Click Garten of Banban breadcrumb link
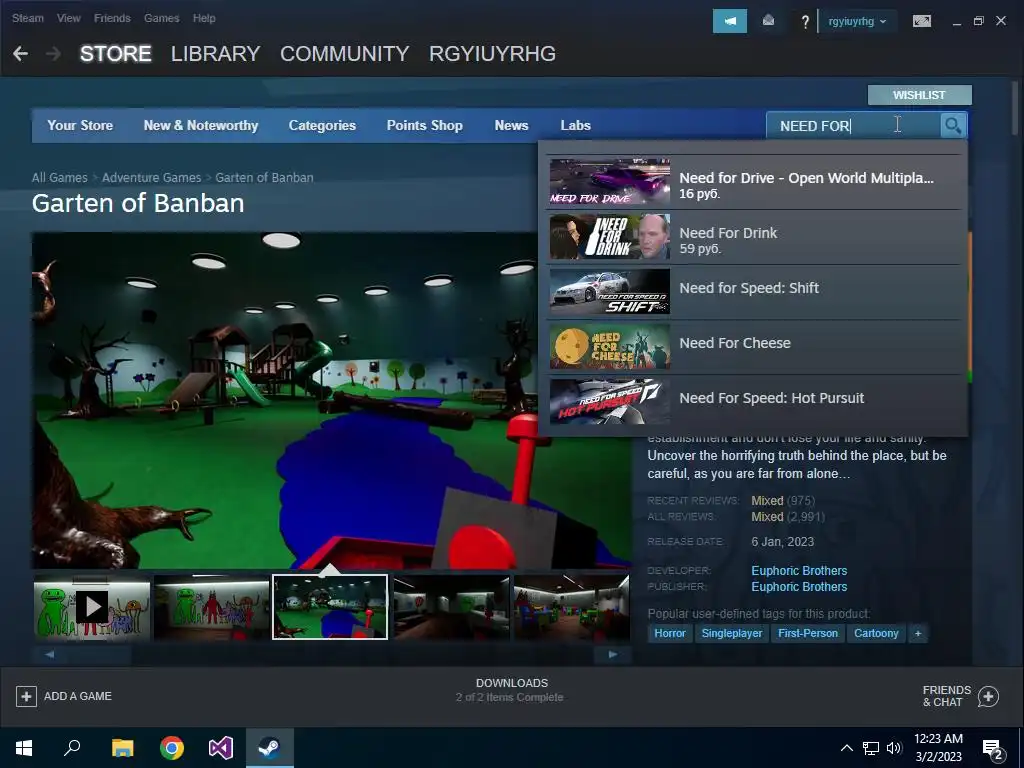 [264, 178]
